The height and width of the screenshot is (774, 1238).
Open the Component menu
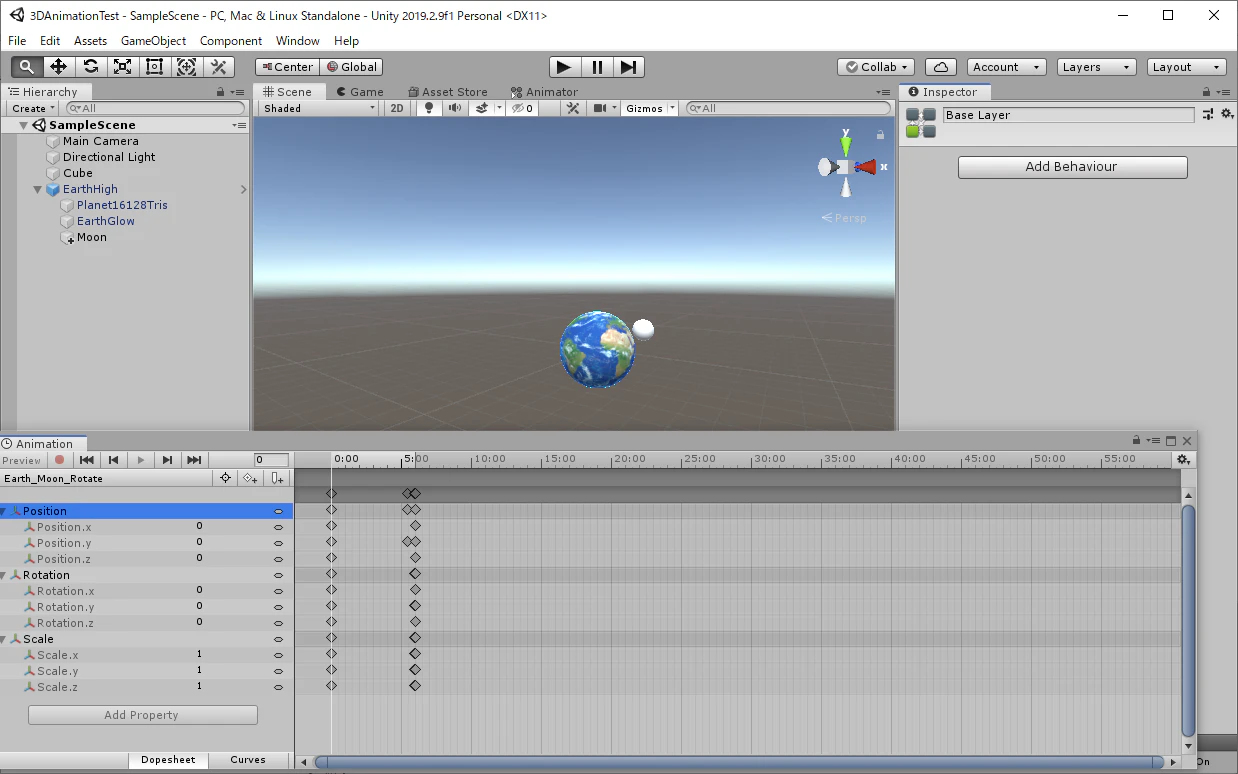pyautogui.click(x=231, y=41)
